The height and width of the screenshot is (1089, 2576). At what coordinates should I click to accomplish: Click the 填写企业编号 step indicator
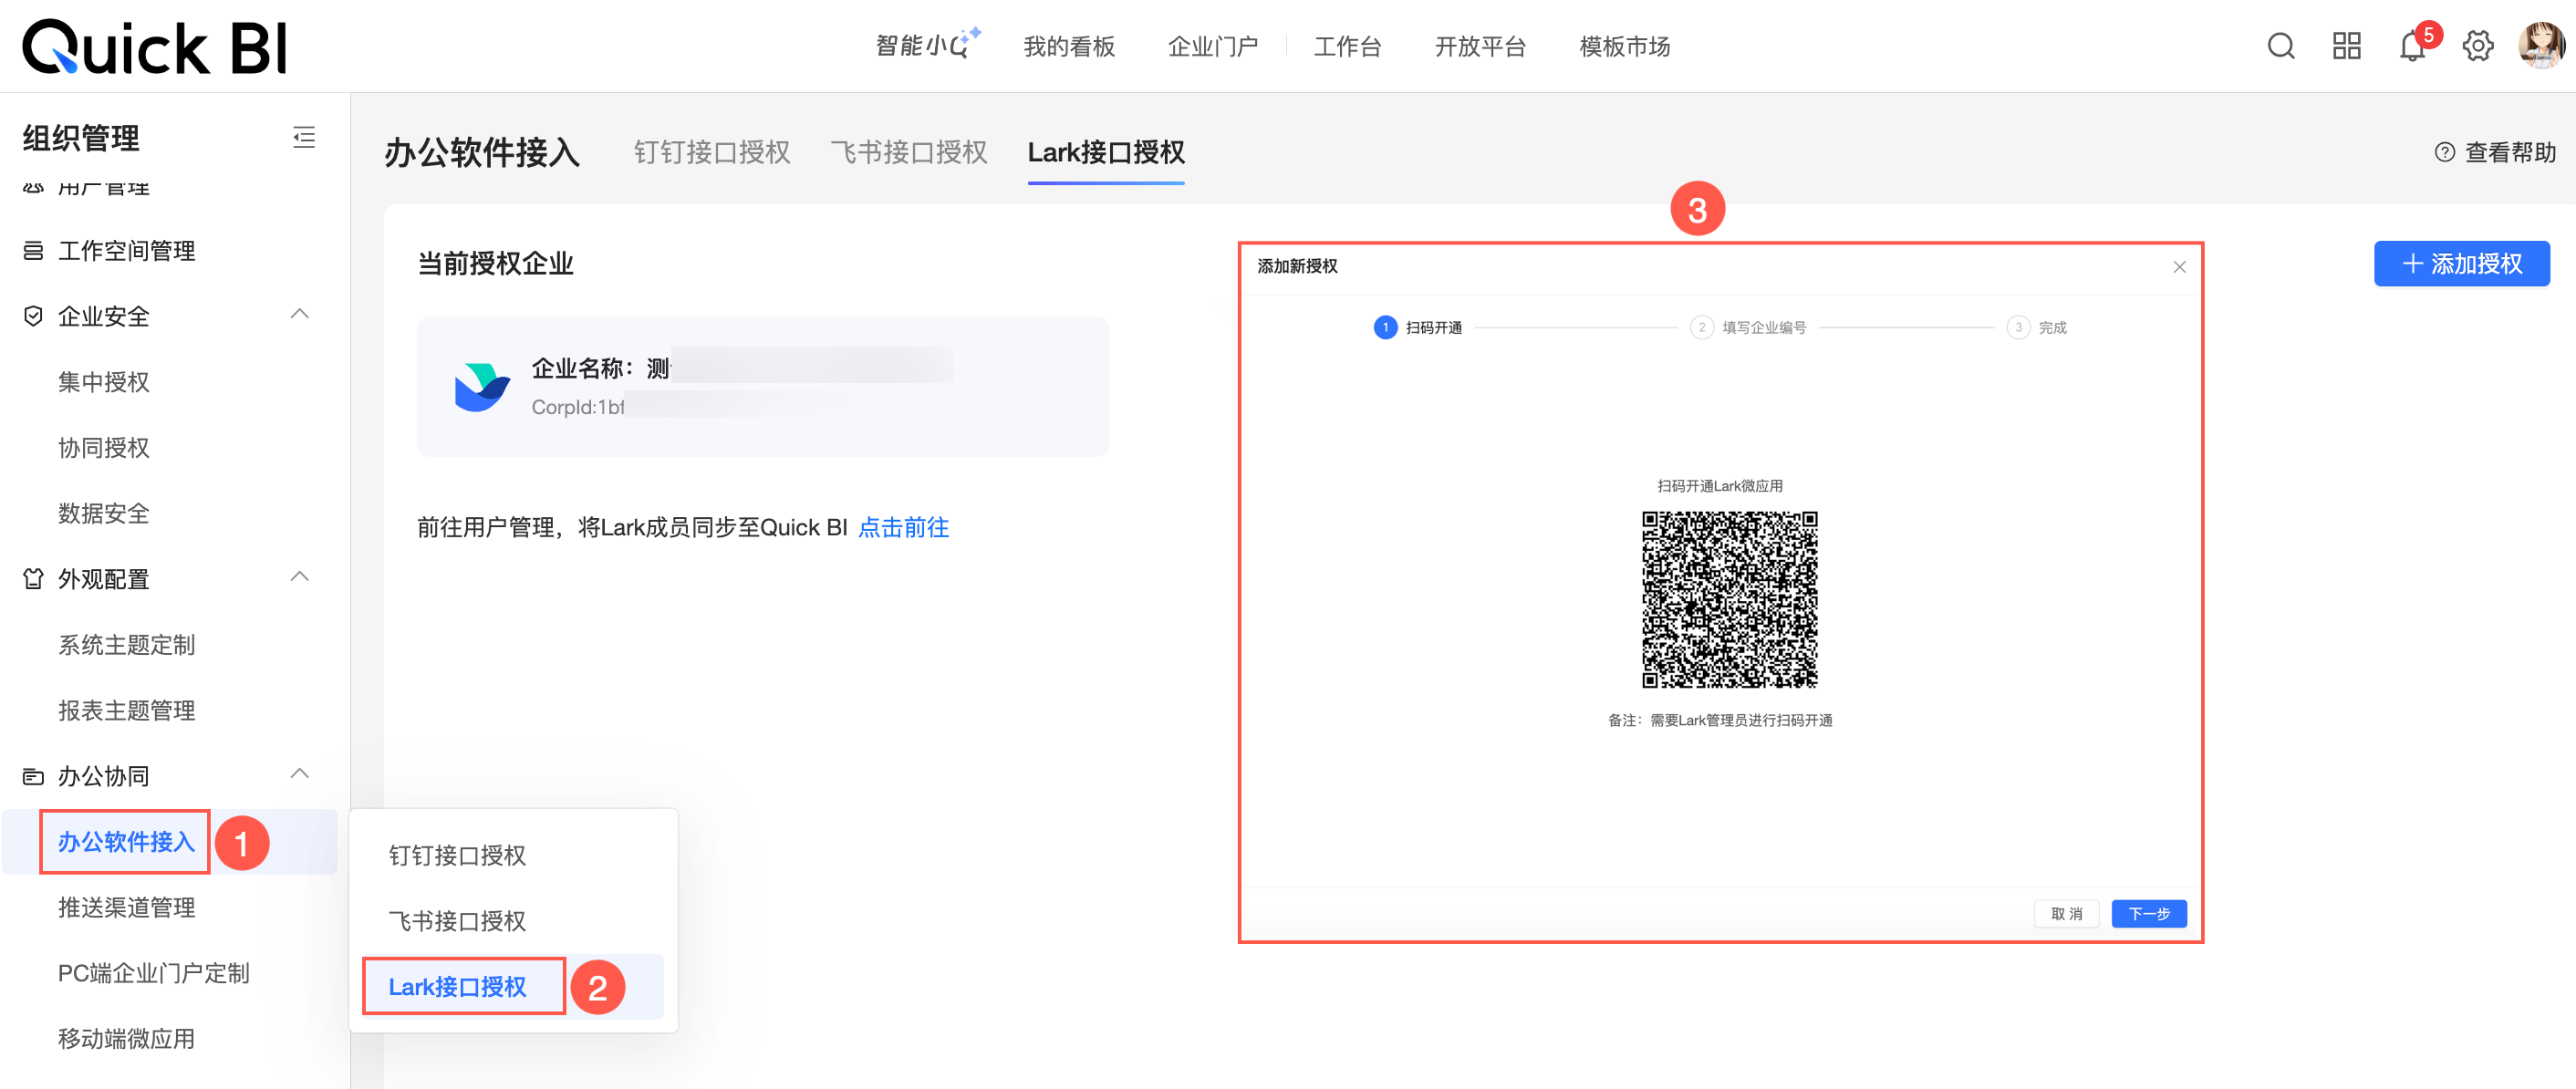click(x=1748, y=328)
